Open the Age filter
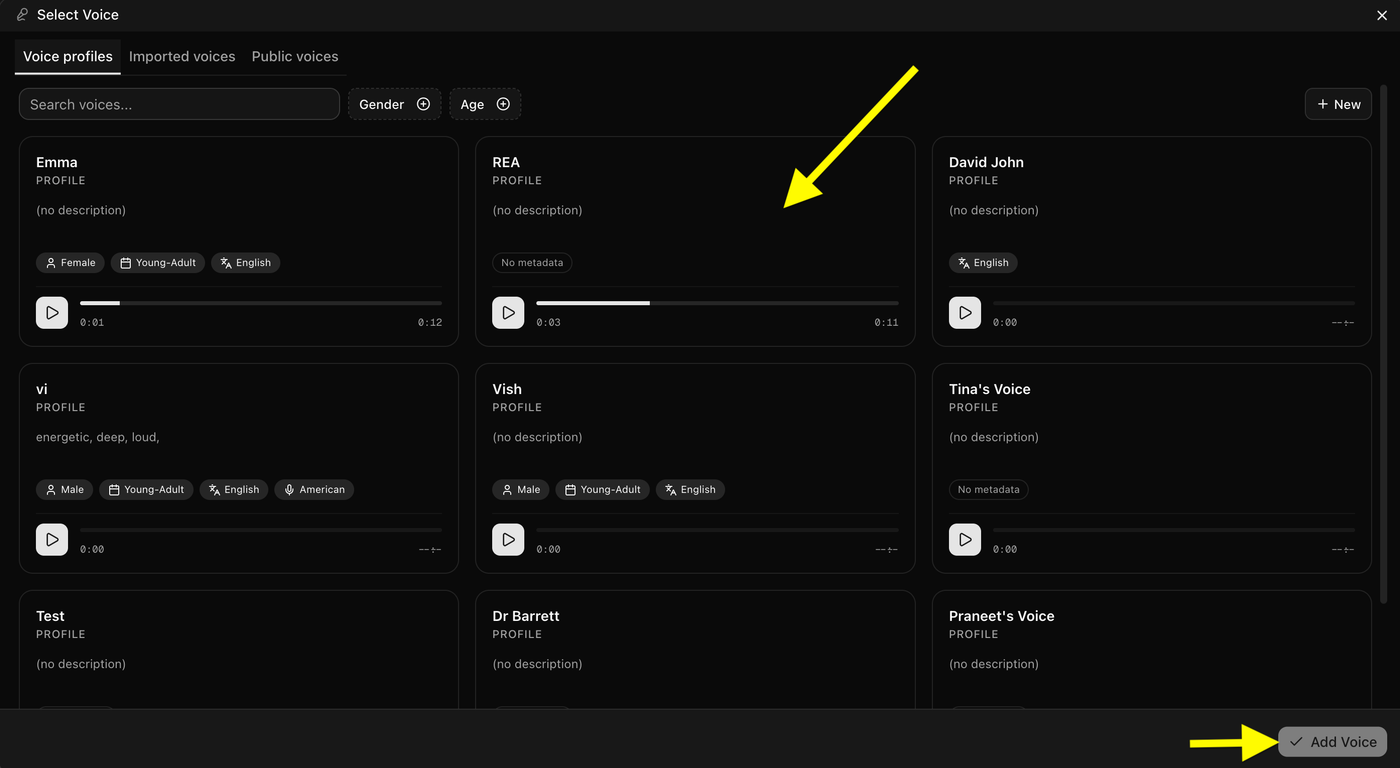Image resolution: width=1400 pixels, height=768 pixels. coord(485,104)
